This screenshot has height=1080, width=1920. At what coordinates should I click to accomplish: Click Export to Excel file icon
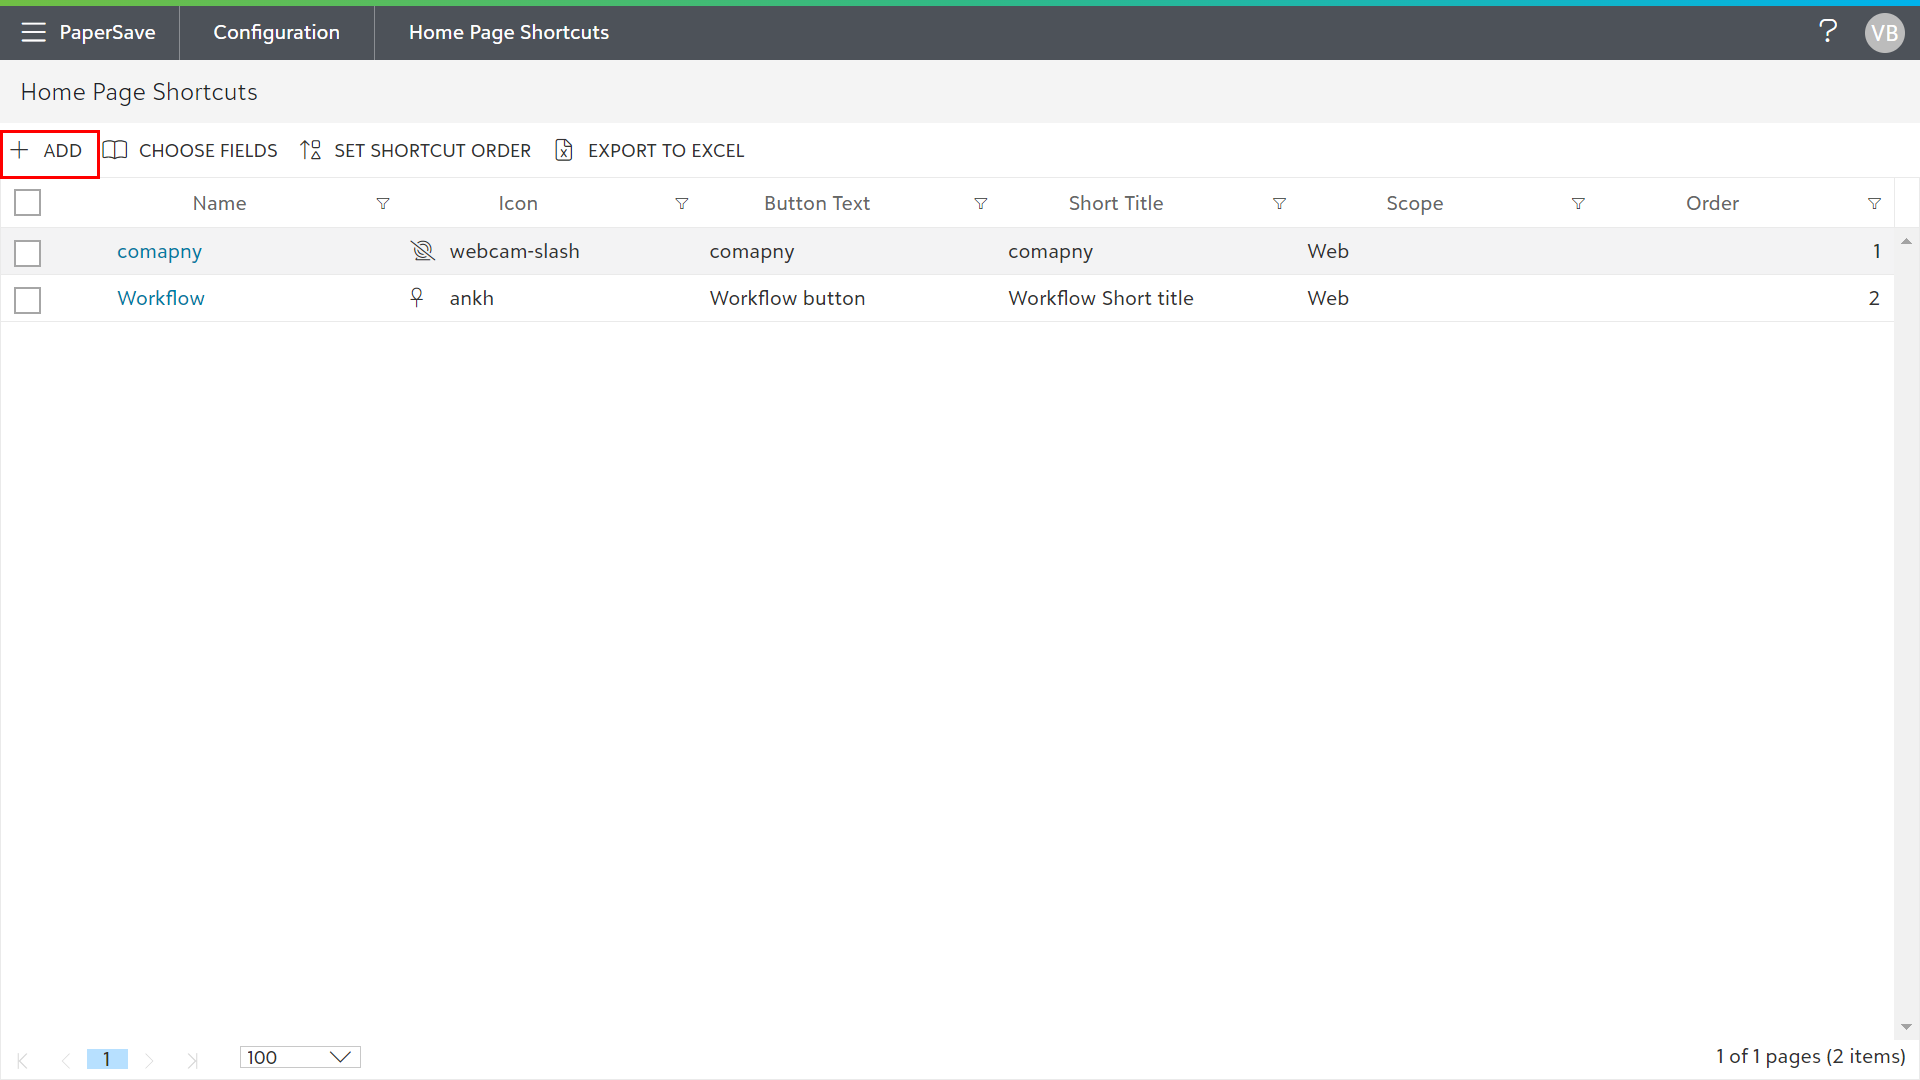pyautogui.click(x=564, y=151)
